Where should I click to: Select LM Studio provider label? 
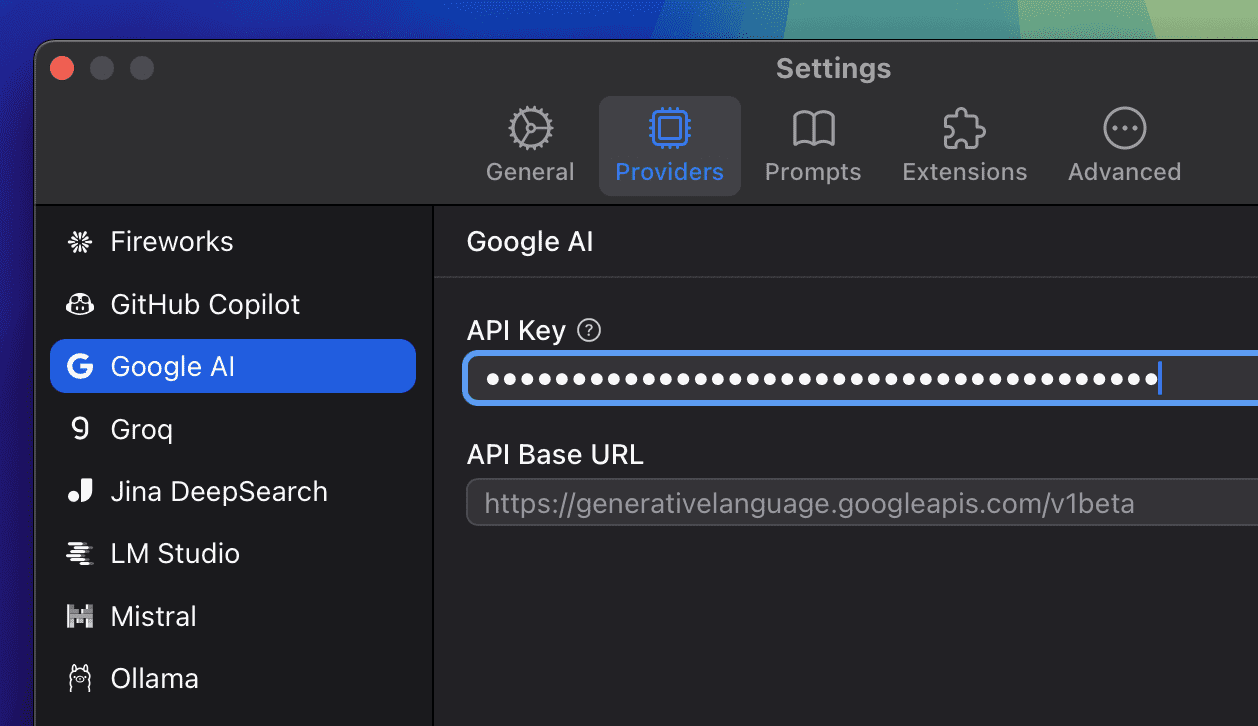(x=175, y=554)
